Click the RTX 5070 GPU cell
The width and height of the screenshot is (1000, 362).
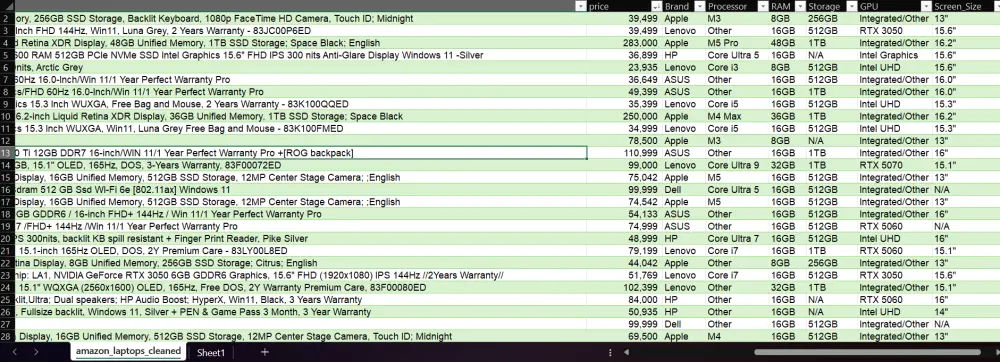pyautogui.click(x=895, y=165)
